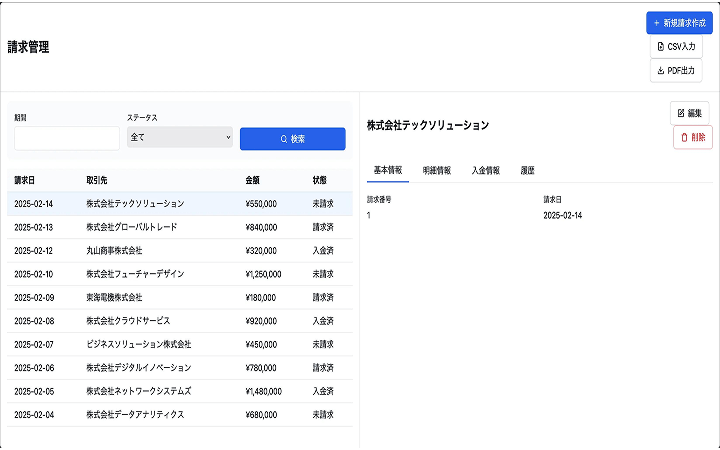Click amount ¥680,000
This screenshot has width=720, height=450.
coord(261,415)
